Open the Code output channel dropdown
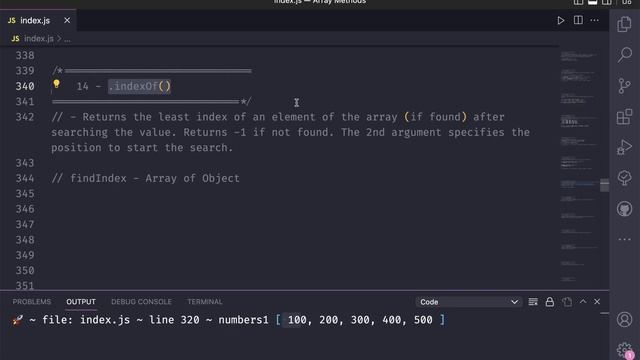640x360 pixels. point(469,302)
